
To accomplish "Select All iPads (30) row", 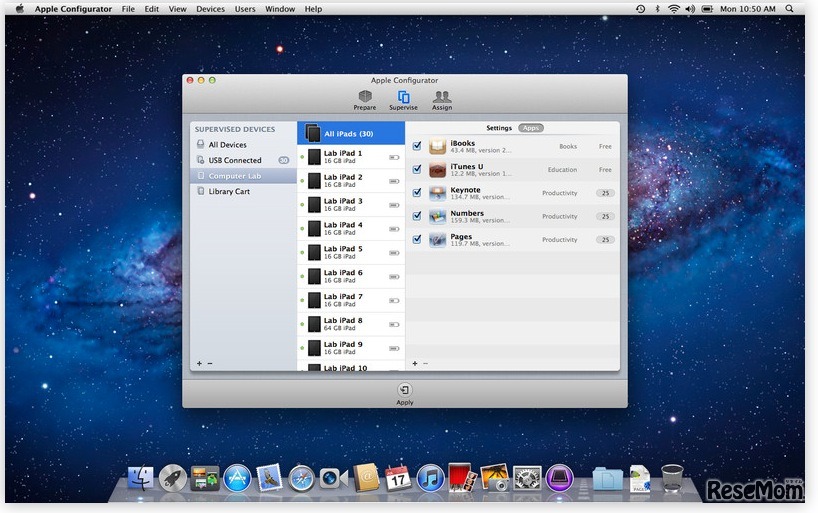I will coord(351,133).
